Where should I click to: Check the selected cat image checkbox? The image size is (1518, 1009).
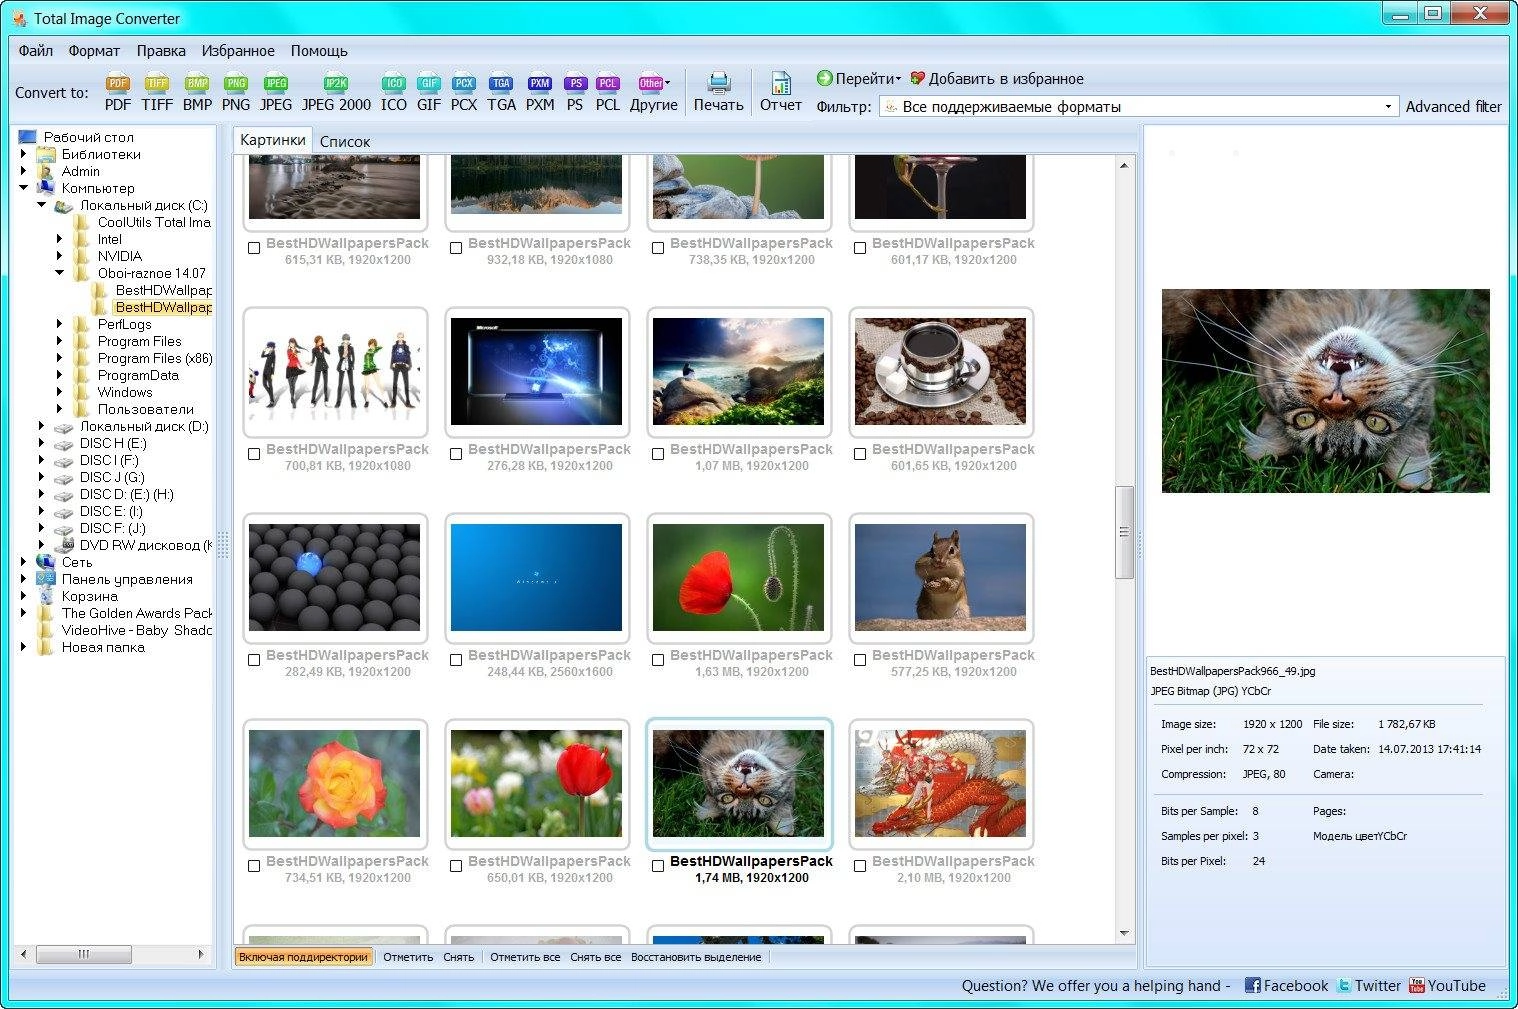click(x=658, y=866)
